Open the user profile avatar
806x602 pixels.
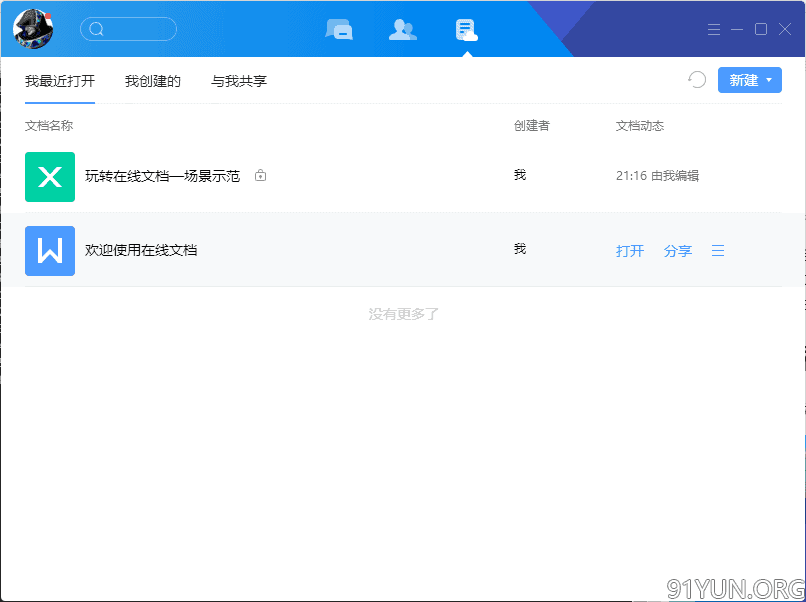click(x=33, y=29)
